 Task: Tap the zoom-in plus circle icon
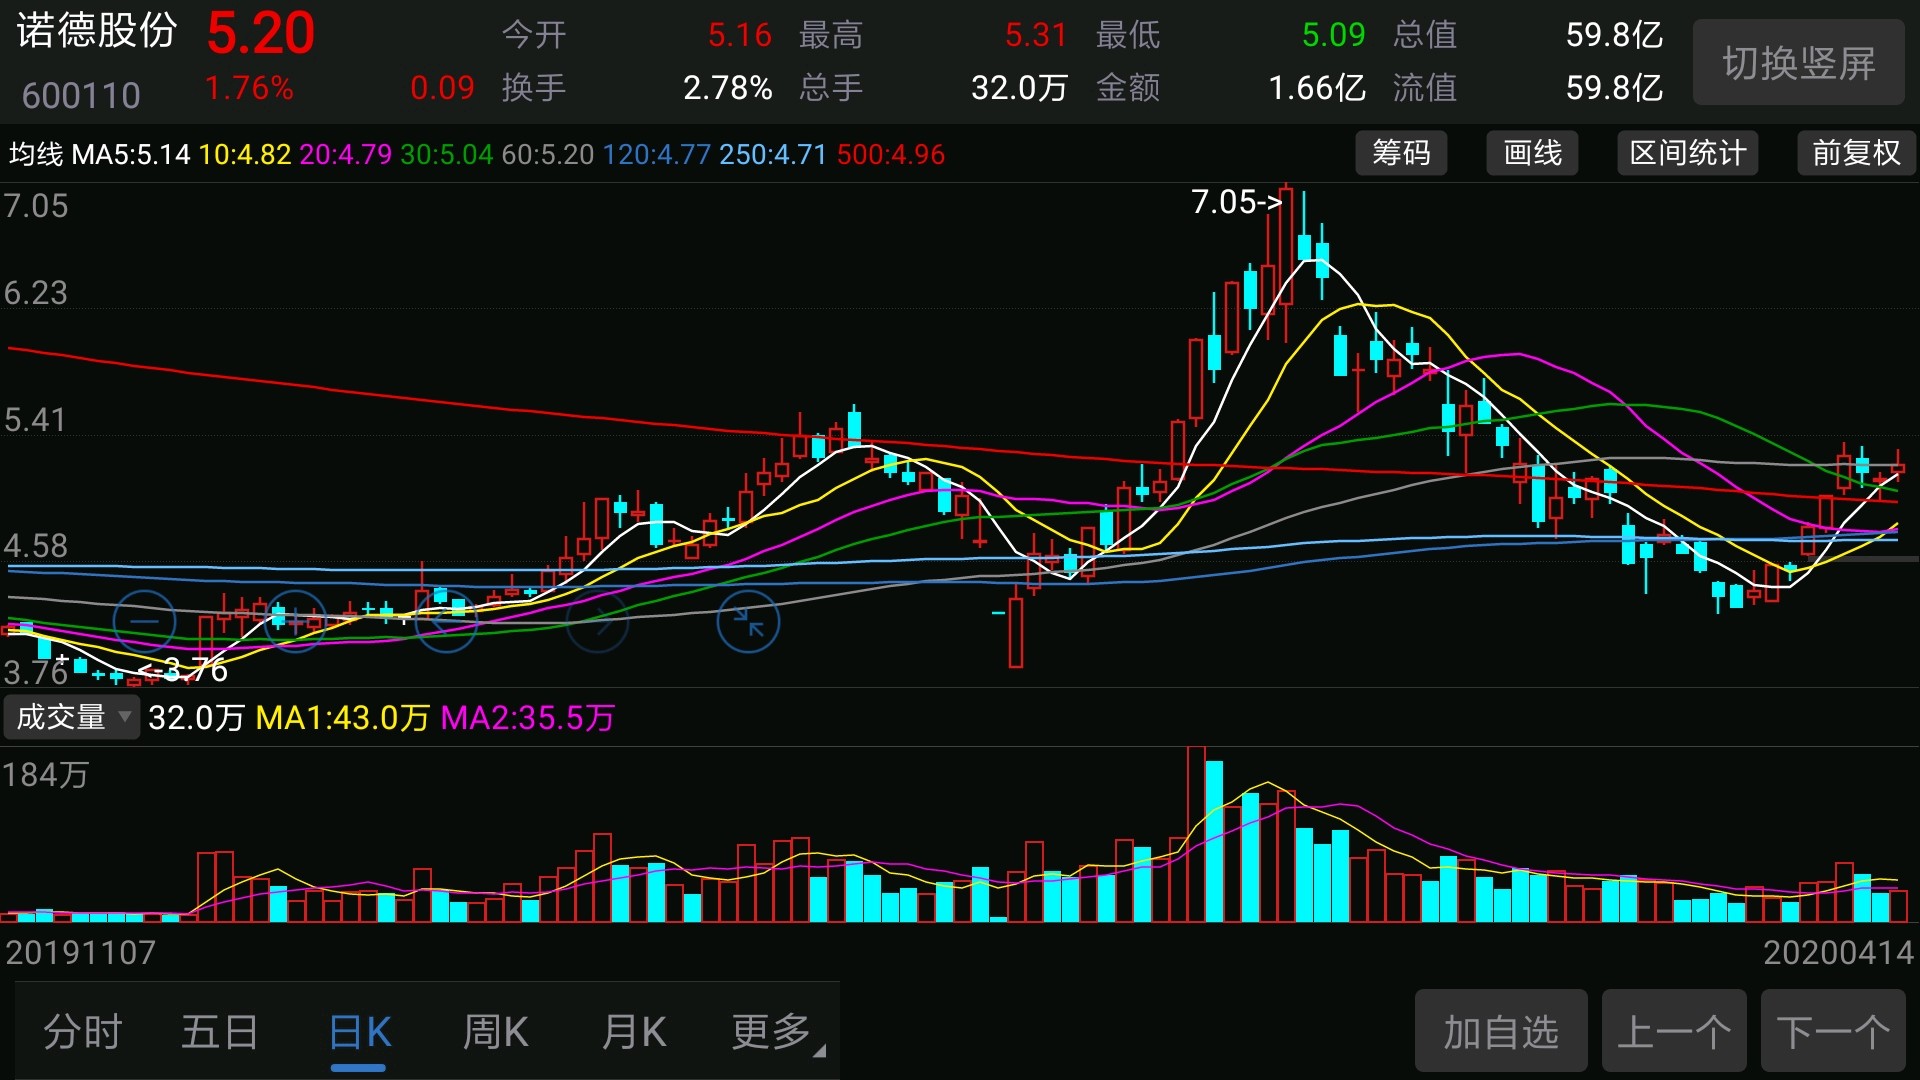click(x=295, y=621)
